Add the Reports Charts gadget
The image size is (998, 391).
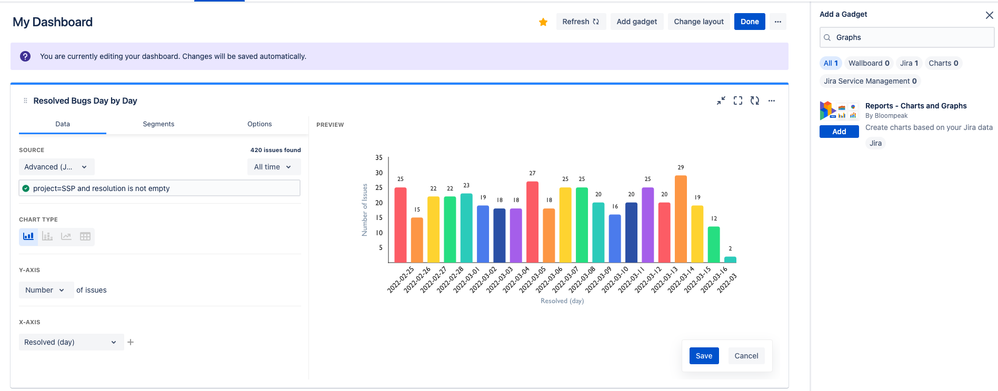coord(839,131)
